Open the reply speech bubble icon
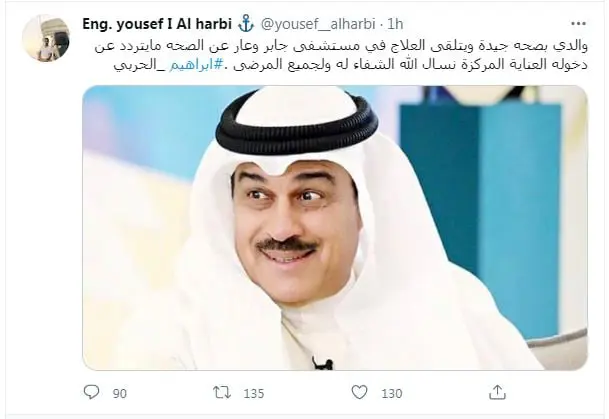 (x=92, y=392)
